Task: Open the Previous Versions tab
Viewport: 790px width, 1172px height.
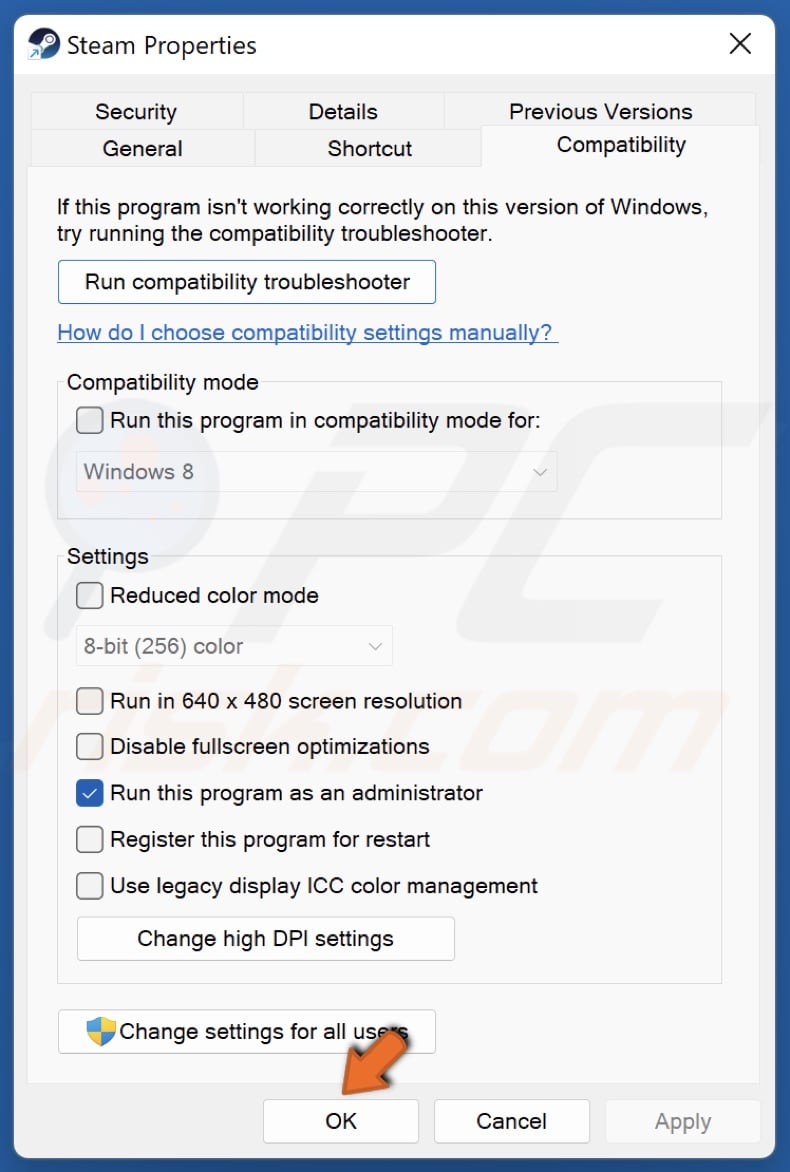Action: (599, 111)
